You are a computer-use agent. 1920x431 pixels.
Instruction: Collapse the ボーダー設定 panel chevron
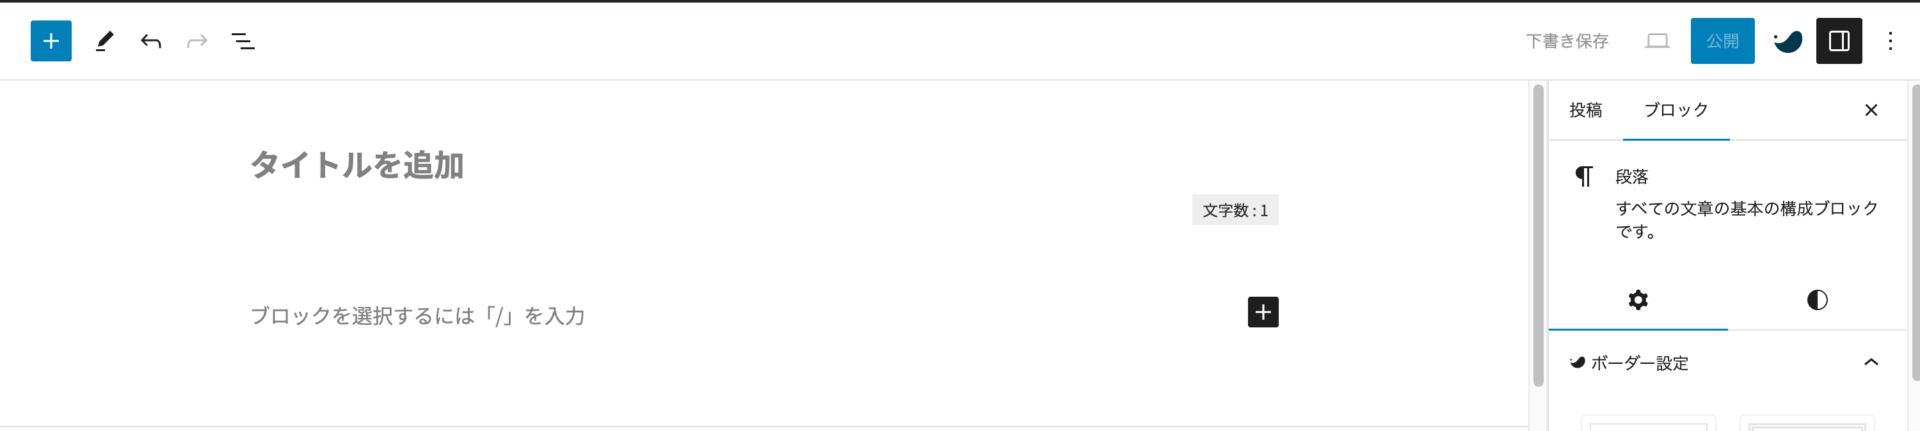pos(1871,362)
